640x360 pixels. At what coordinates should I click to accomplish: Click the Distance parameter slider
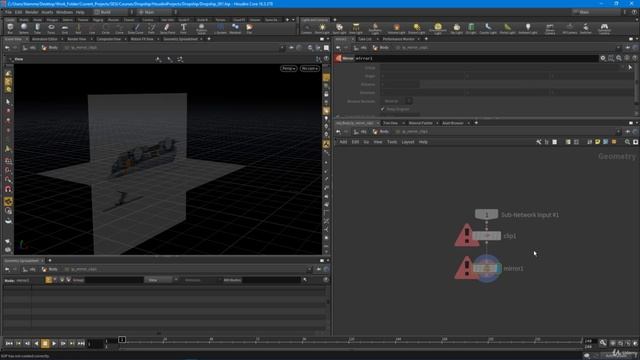point(527,84)
